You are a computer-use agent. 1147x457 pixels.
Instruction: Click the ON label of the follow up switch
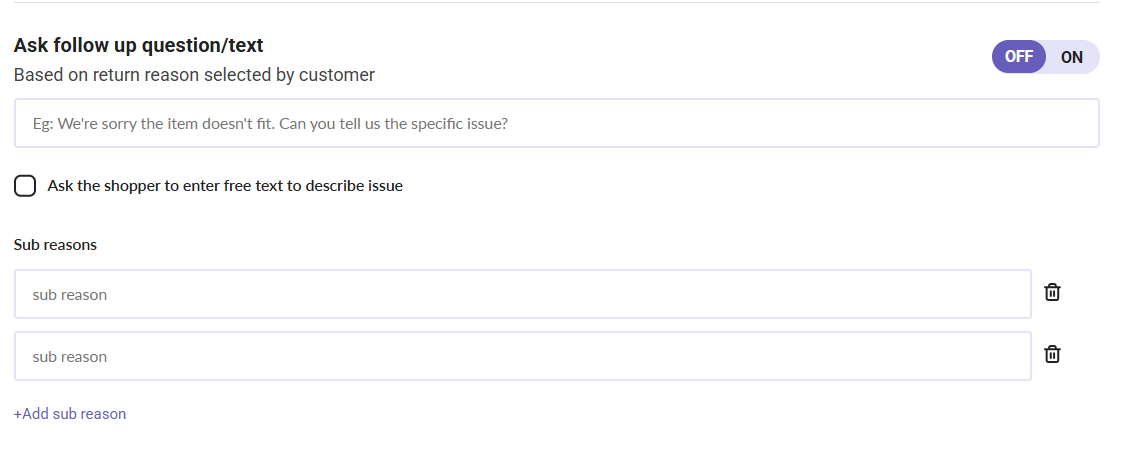point(1072,57)
